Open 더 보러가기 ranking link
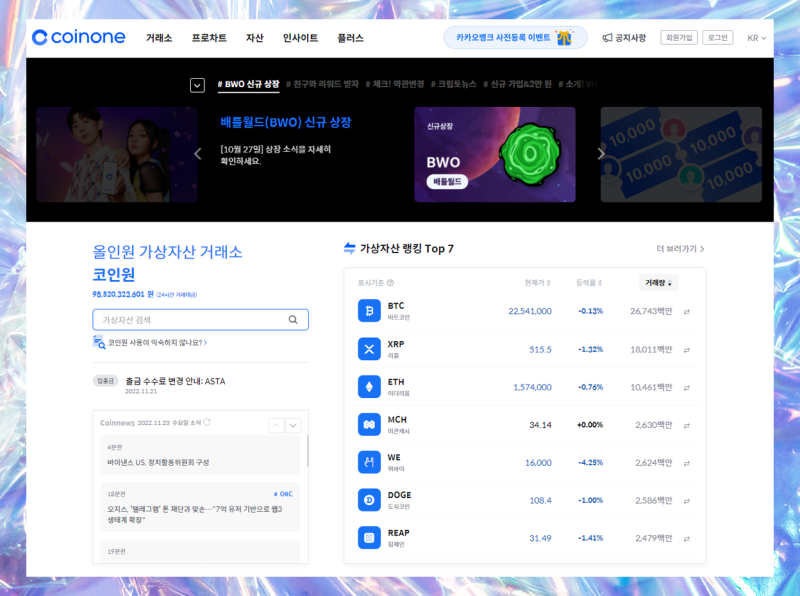The image size is (800, 596). click(x=680, y=249)
